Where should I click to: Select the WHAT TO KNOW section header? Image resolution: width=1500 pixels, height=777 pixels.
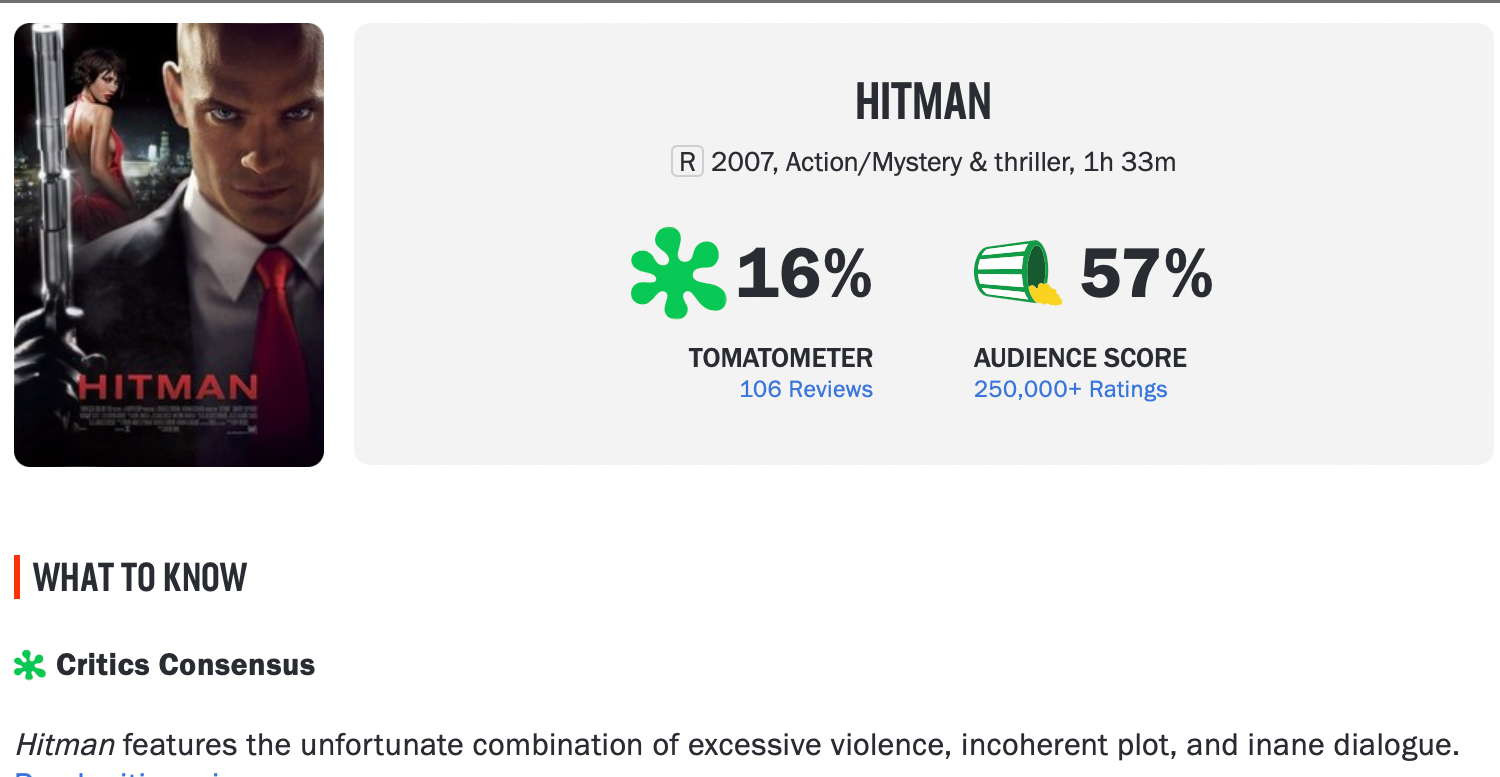click(x=140, y=577)
